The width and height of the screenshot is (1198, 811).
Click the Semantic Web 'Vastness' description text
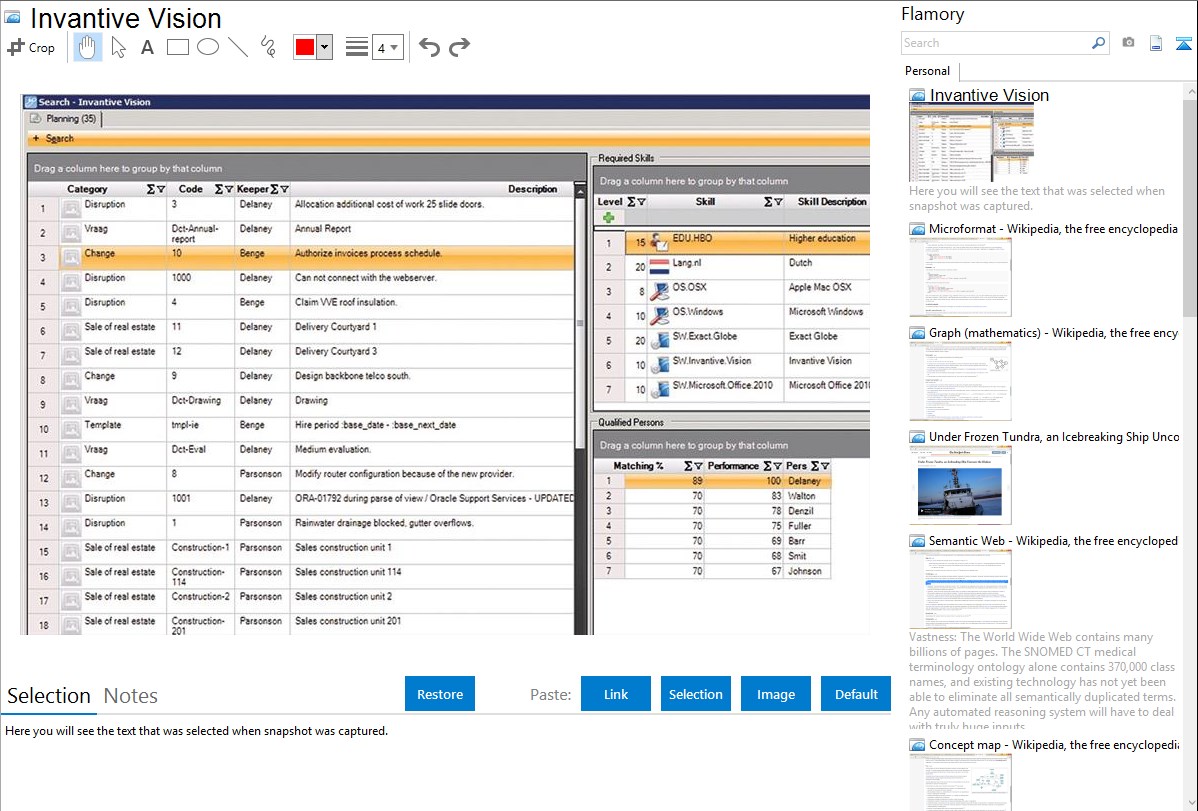coord(1043,682)
